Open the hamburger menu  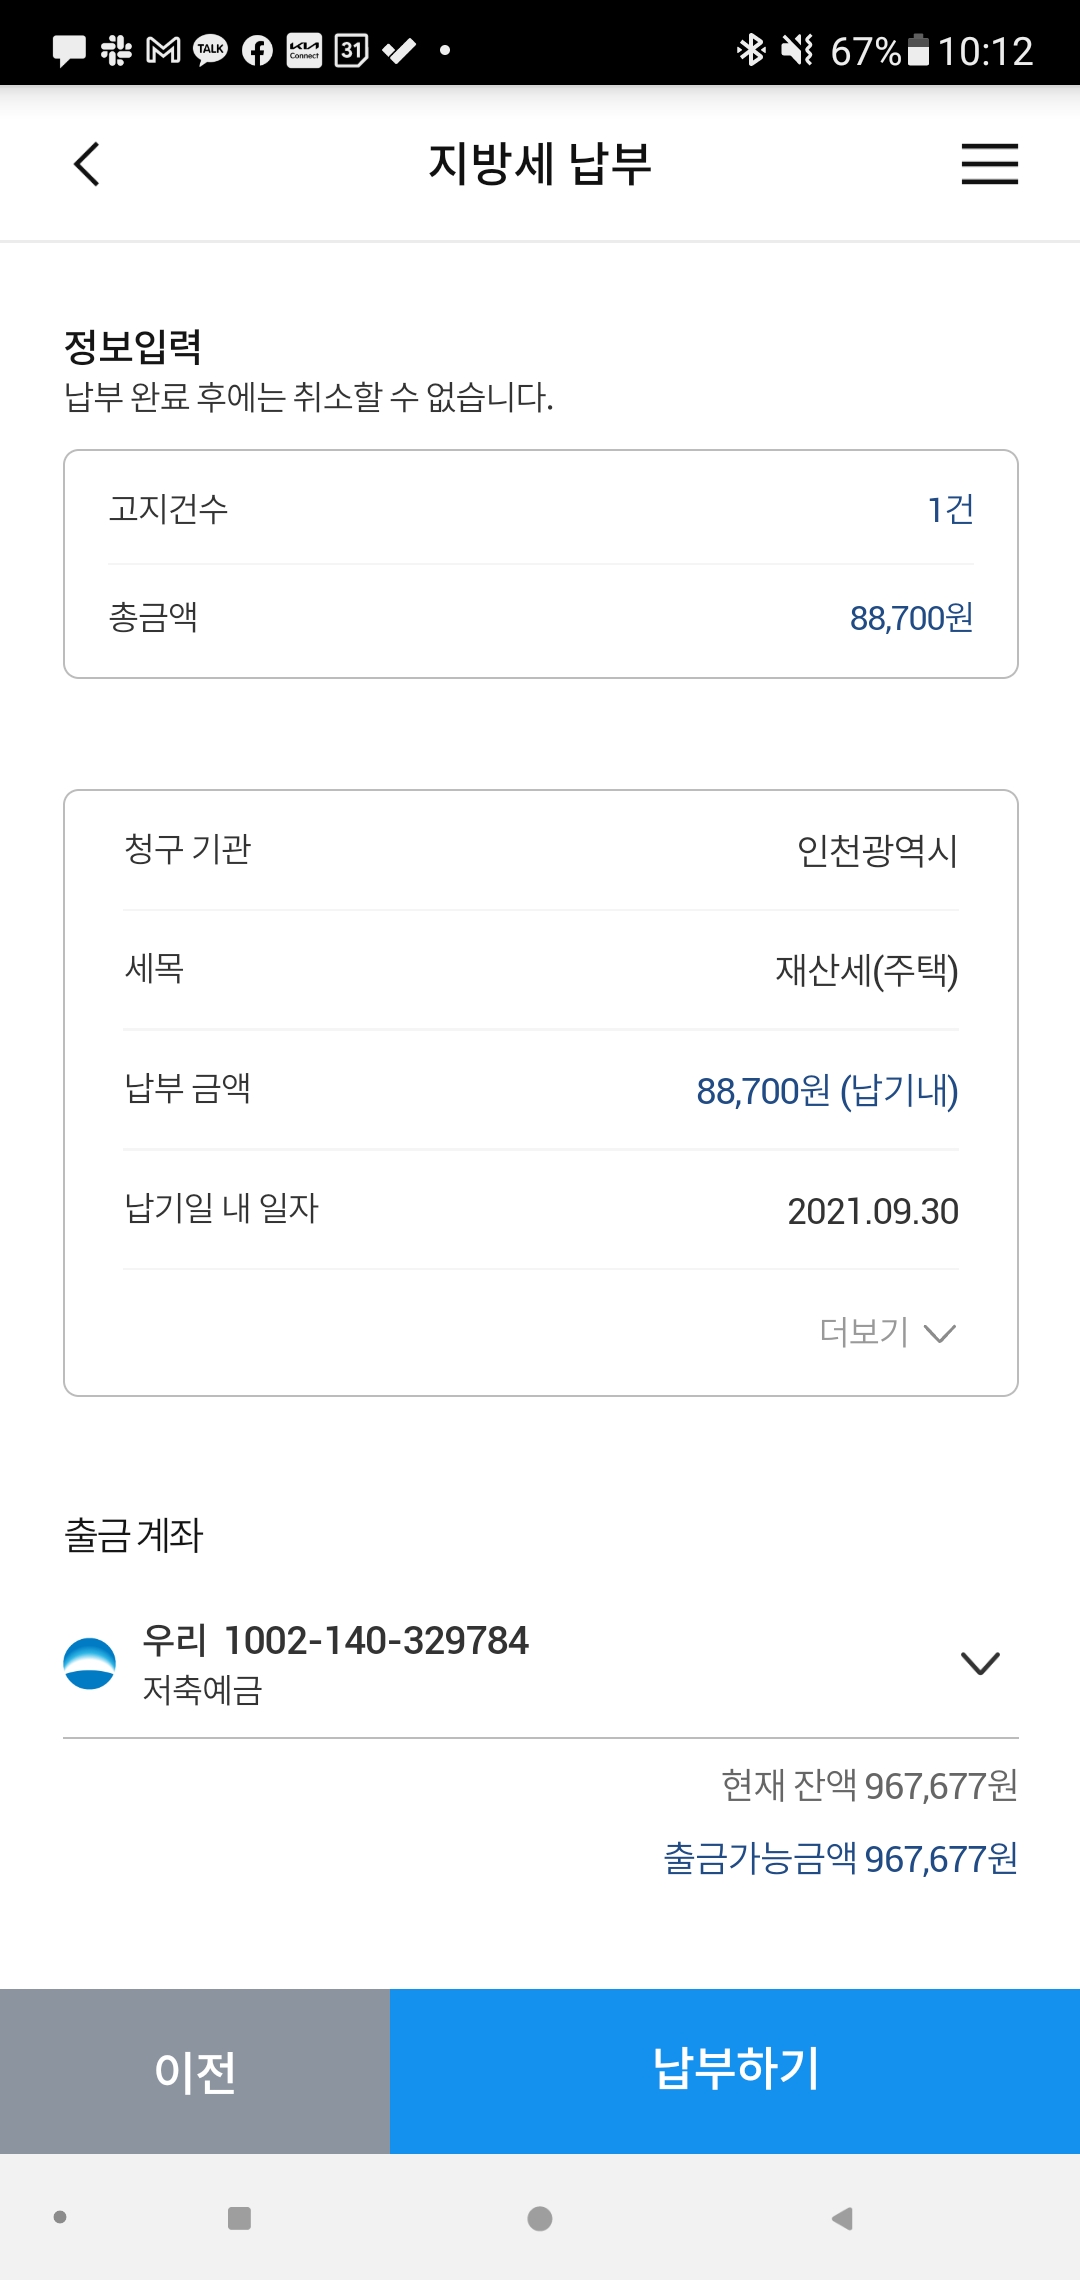989,164
